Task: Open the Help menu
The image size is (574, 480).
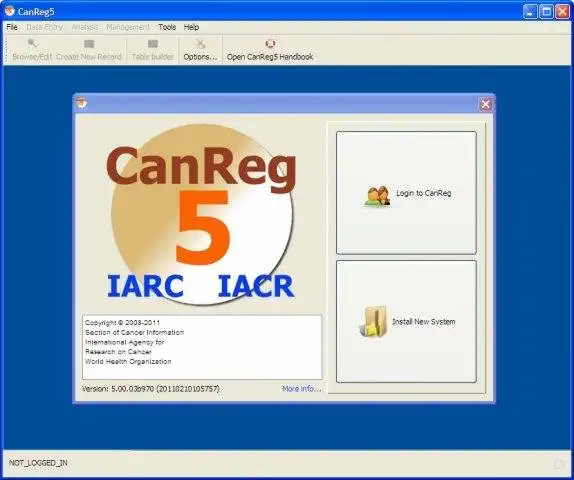Action: (191, 27)
